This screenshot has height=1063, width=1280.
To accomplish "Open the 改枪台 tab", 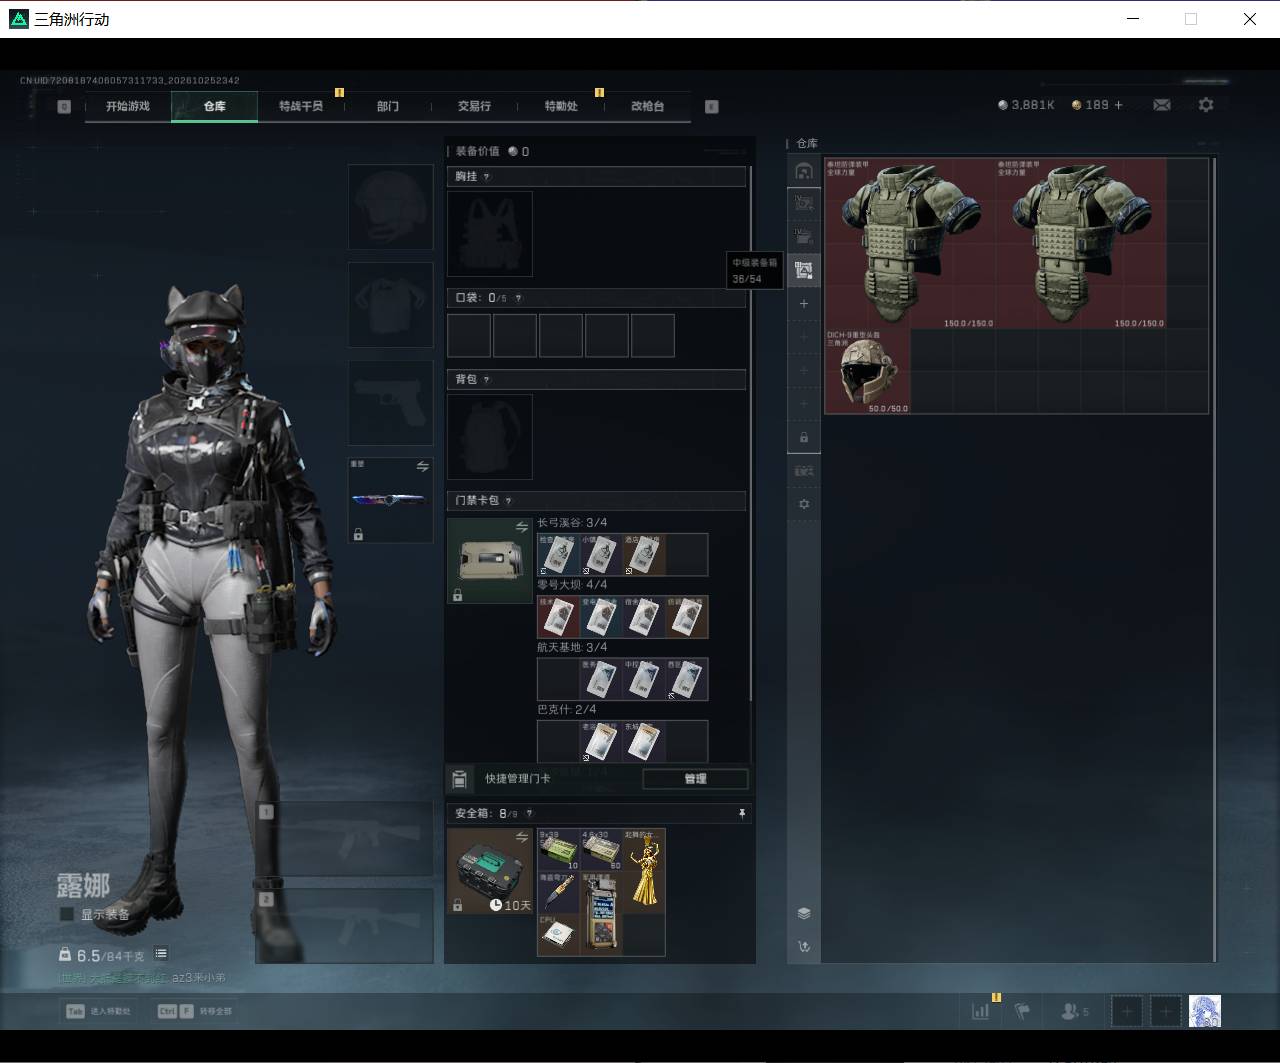I will [x=647, y=106].
